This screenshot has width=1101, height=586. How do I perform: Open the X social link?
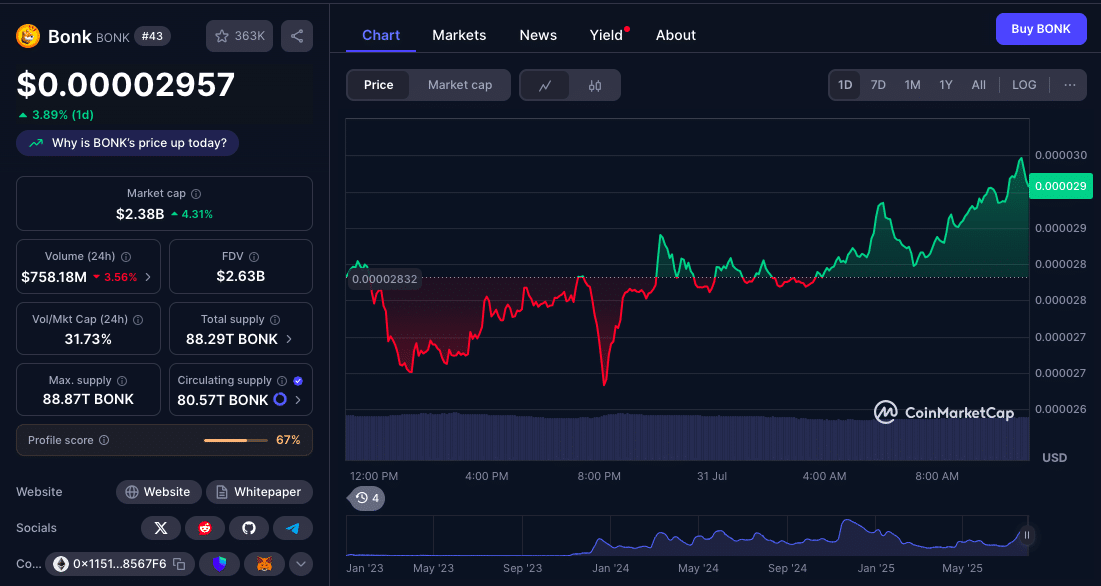click(161, 528)
